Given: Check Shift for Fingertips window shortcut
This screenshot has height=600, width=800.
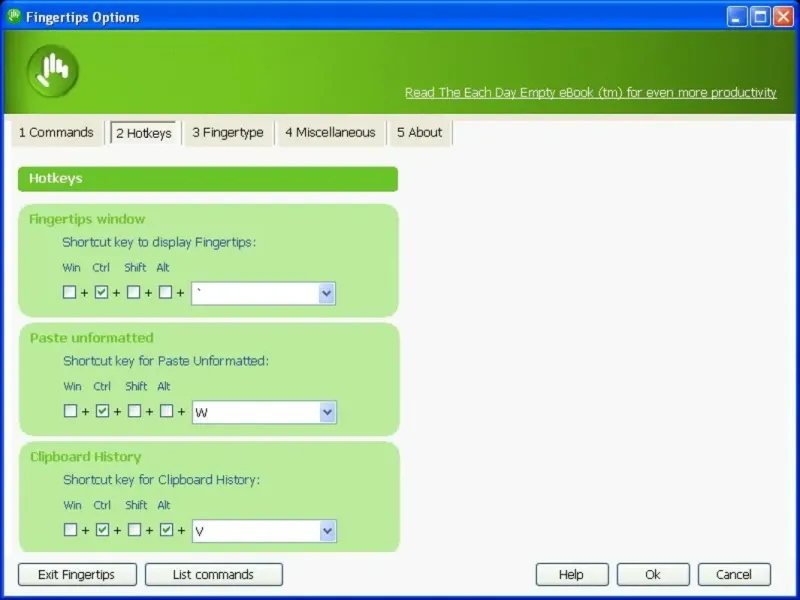Looking at the screenshot, I should coord(133,292).
